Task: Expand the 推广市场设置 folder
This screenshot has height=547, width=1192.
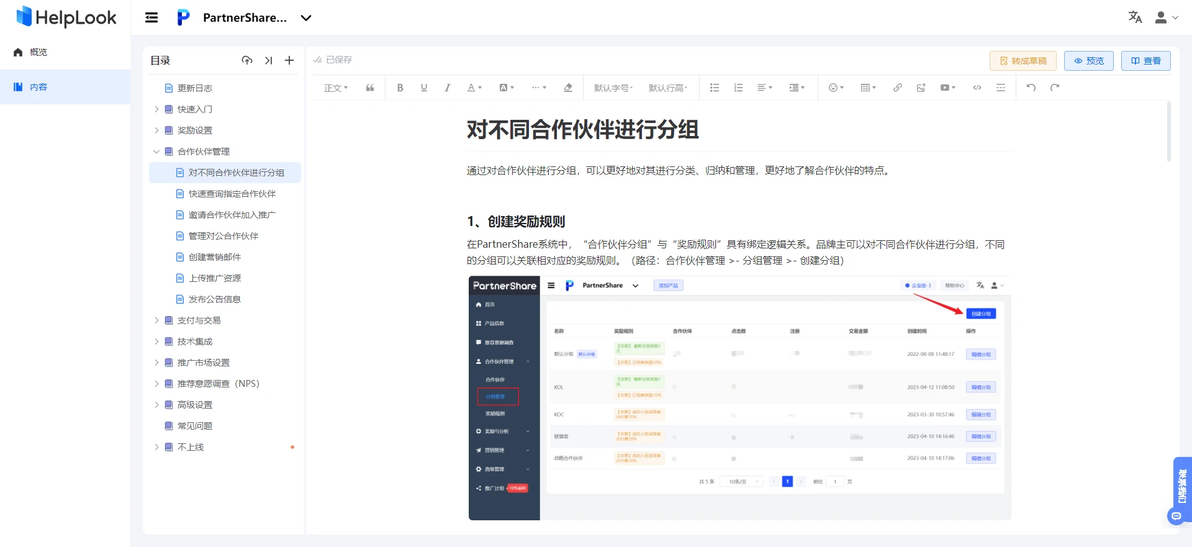Action: coord(157,362)
